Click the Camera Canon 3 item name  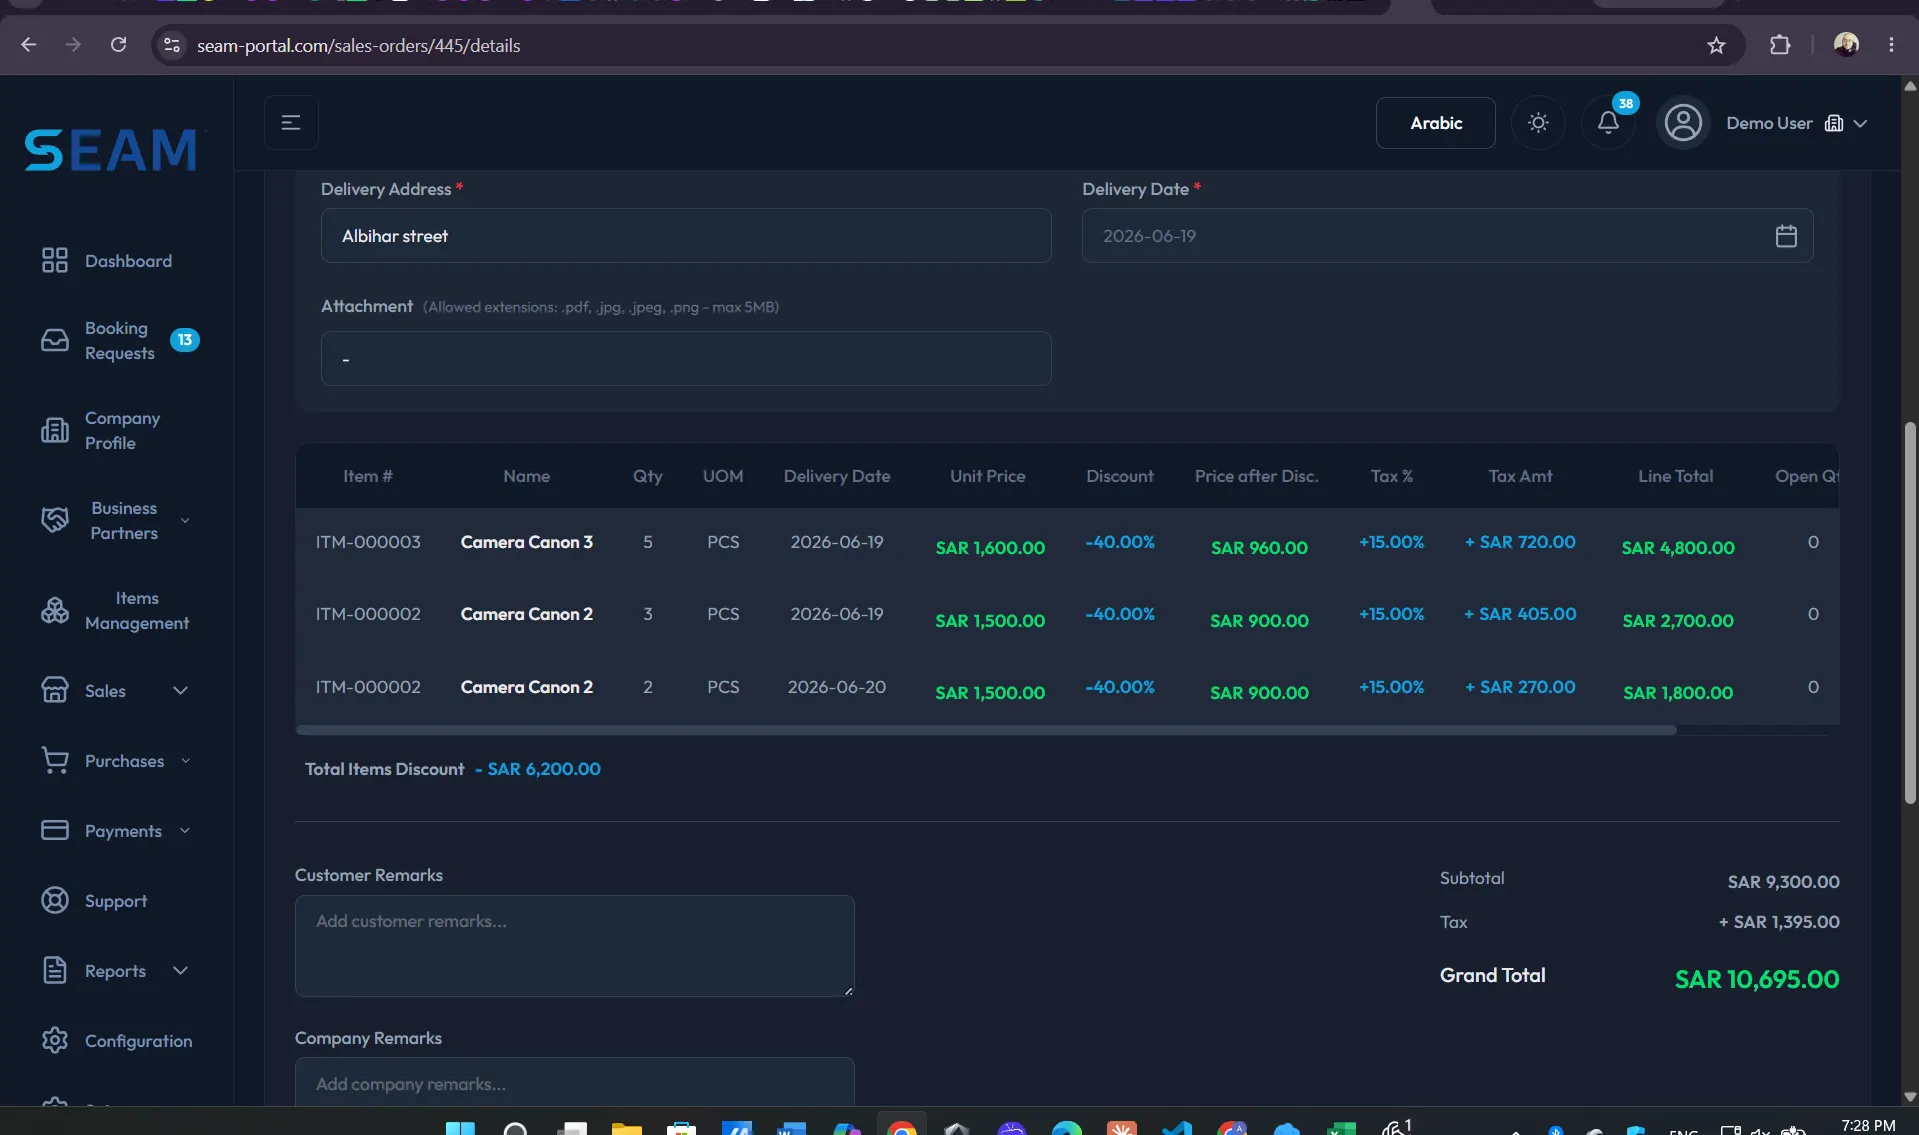pyautogui.click(x=526, y=542)
